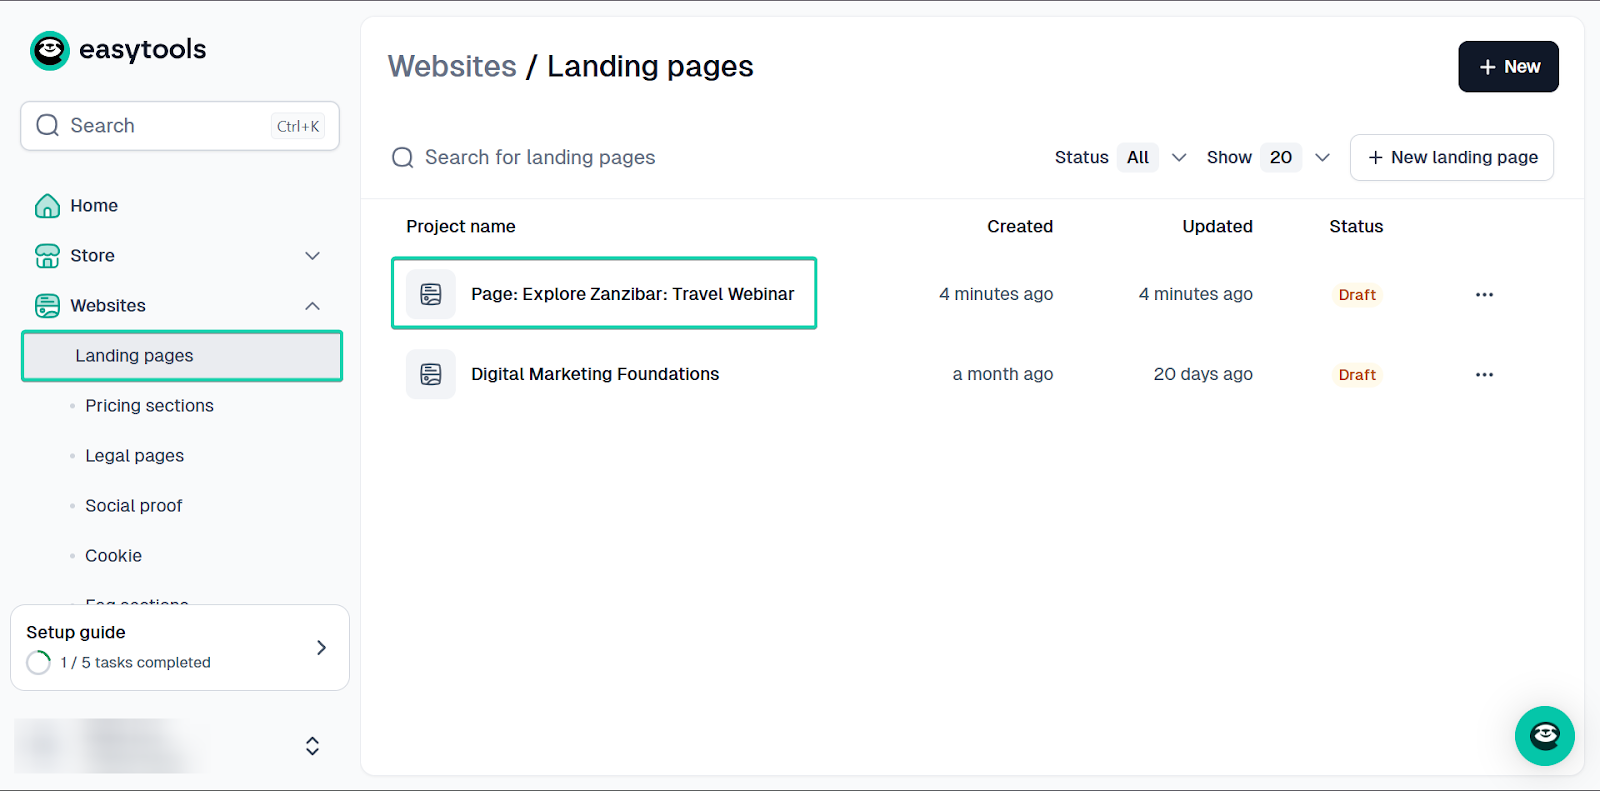Viewport: 1600px width, 791px height.
Task: Open three-dot menu for Digital Marketing Foundations
Action: 1484,375
